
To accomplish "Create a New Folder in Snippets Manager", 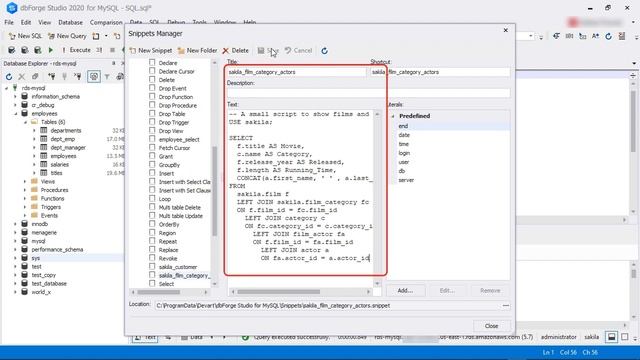I will pyautogui.click(x=198, y=51).
